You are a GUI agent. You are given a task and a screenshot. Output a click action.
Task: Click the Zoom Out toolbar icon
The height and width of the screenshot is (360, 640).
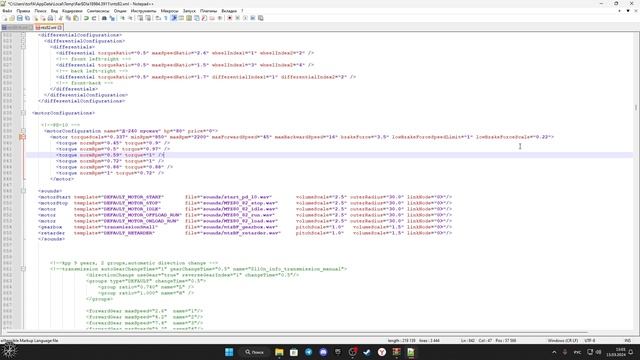(130, 18)
